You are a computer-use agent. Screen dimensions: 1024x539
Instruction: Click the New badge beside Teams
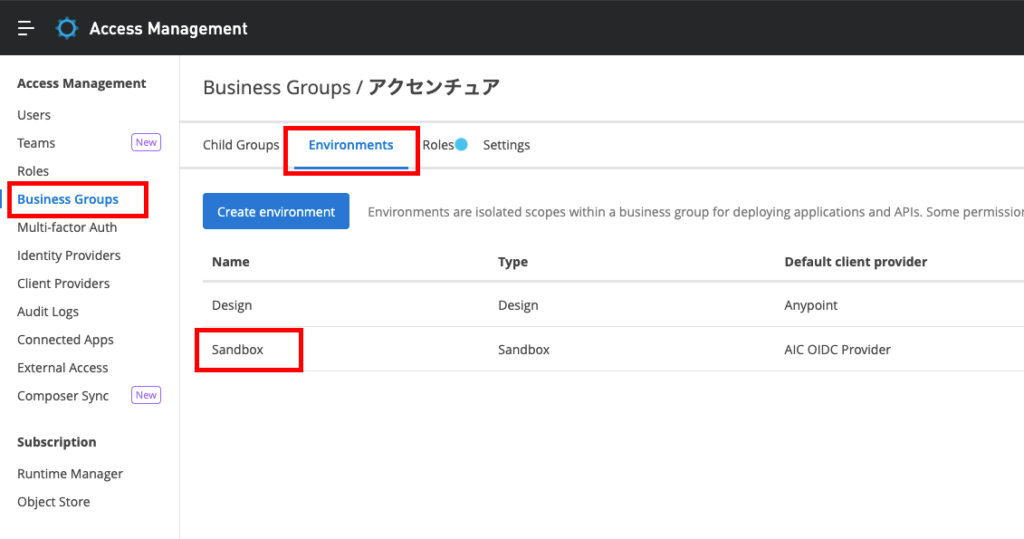pos(146,143)
